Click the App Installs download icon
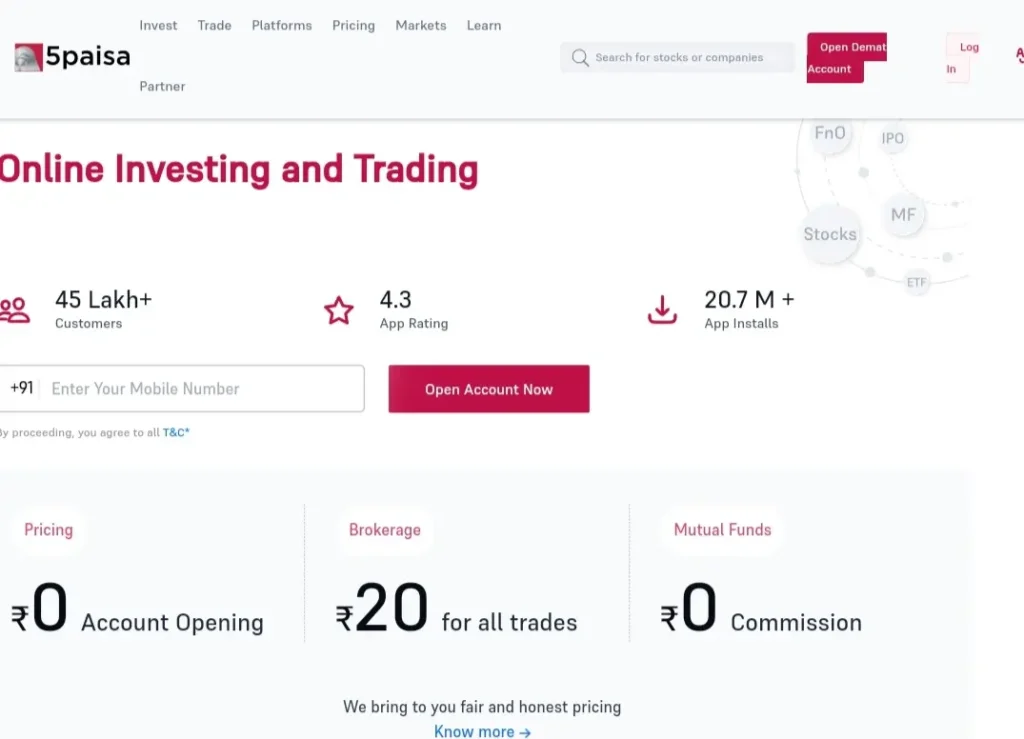Screen dimensions: 1024x739 coord(662,310)
